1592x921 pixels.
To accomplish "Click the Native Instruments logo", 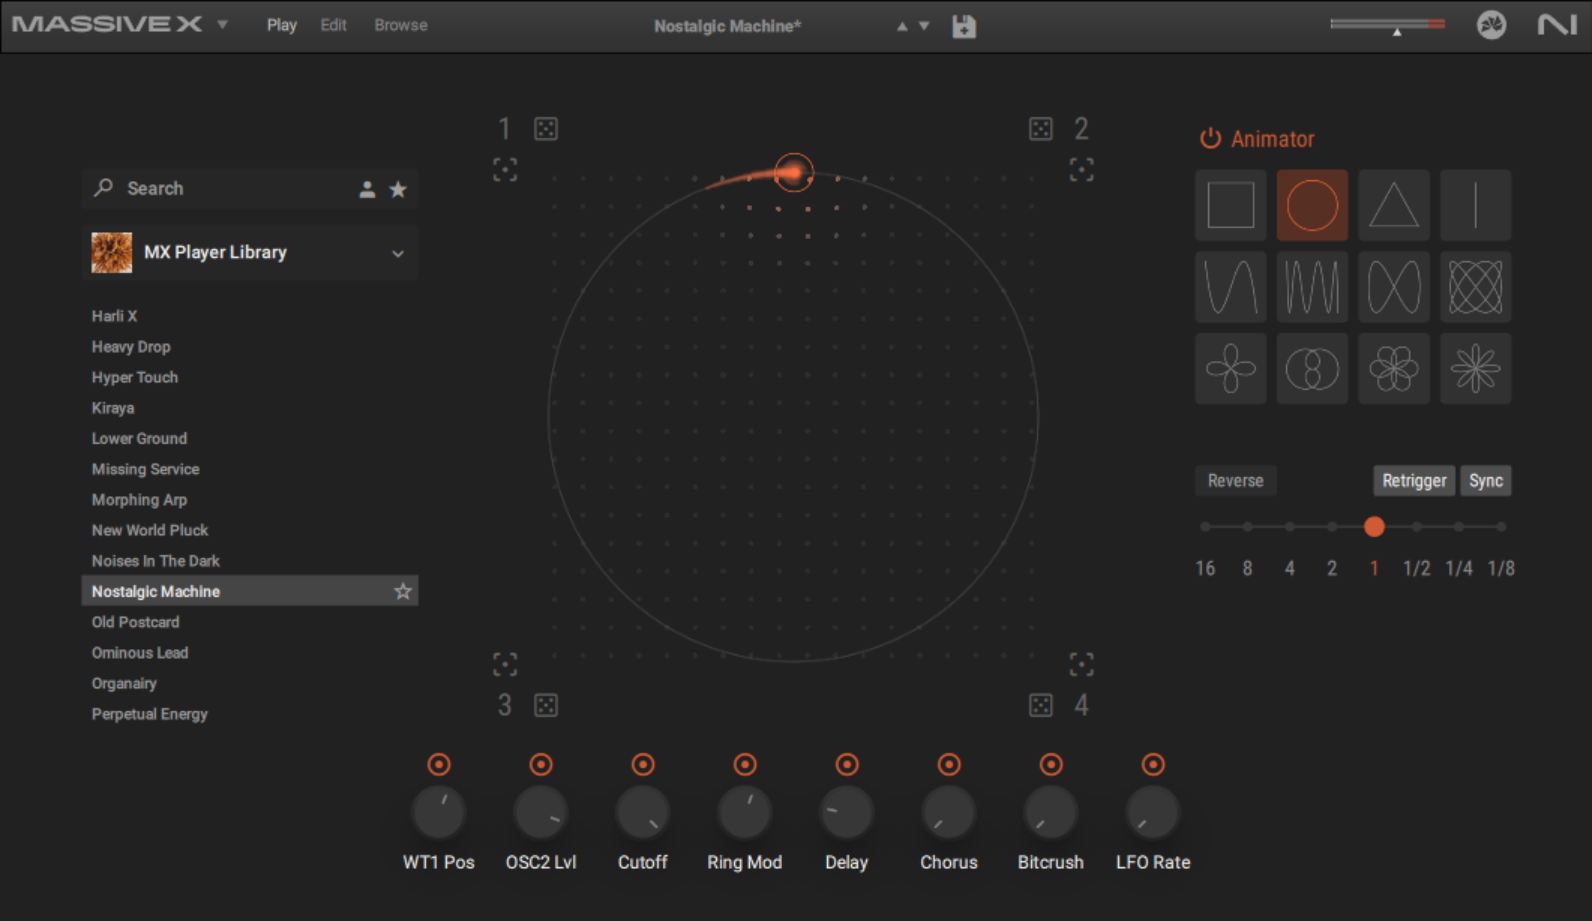I will (1556, 25).
